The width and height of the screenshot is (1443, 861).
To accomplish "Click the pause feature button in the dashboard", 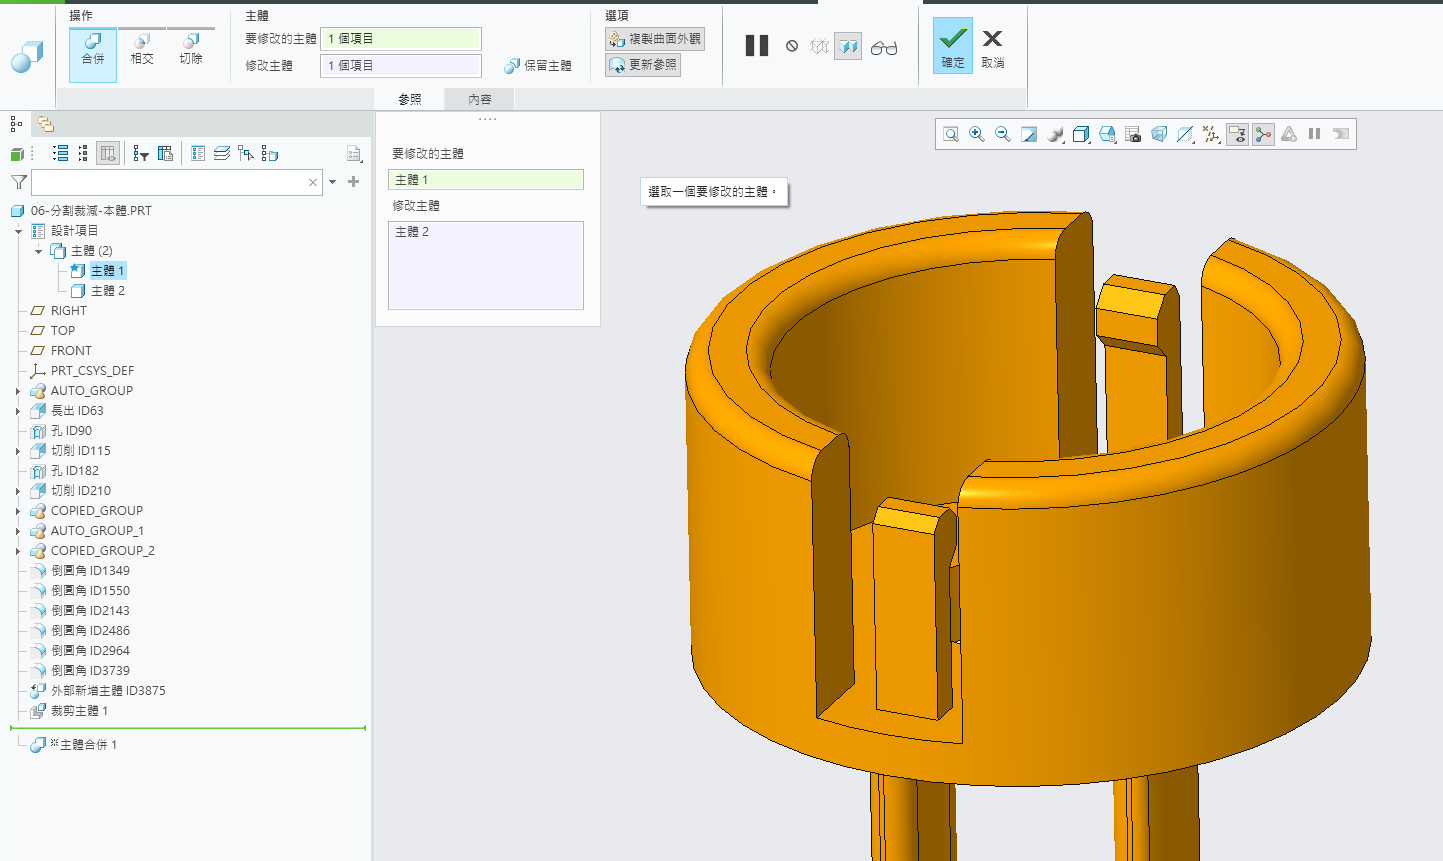I will click(x=757, y=46).
